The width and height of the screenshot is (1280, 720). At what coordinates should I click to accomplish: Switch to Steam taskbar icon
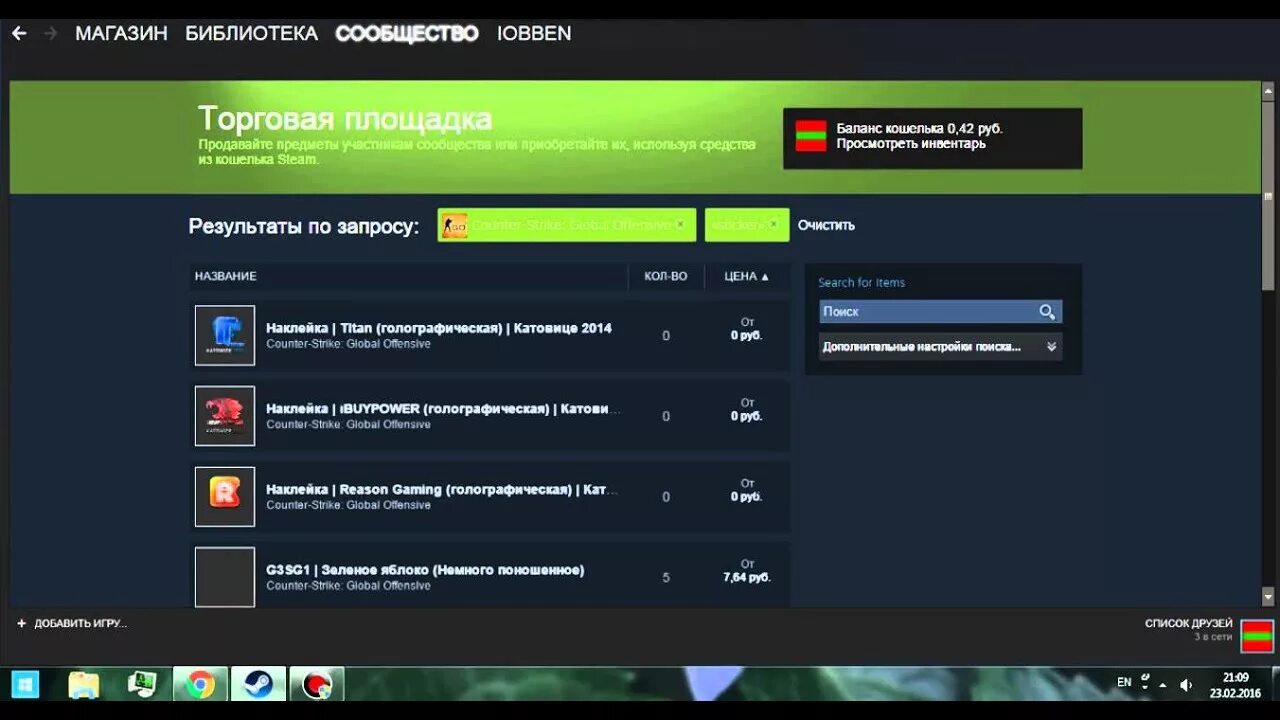[258, 684]
